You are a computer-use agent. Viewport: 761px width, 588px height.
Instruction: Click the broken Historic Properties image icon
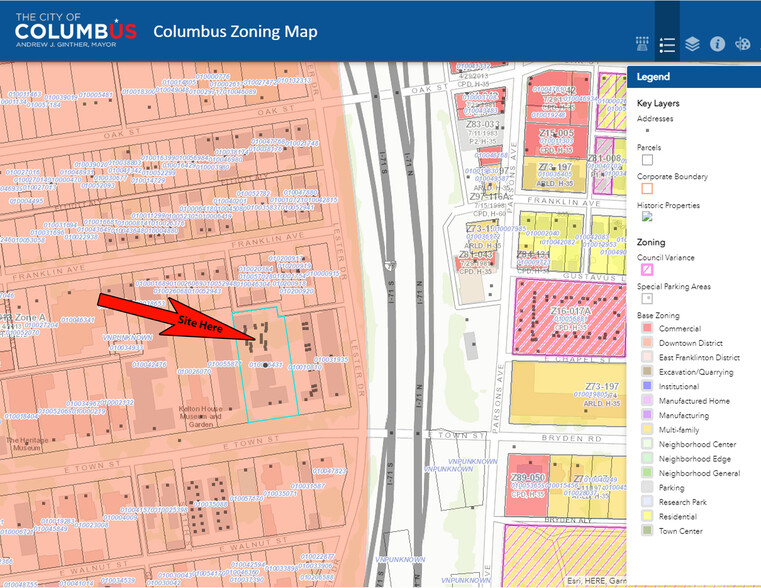(x=646, y=216)
